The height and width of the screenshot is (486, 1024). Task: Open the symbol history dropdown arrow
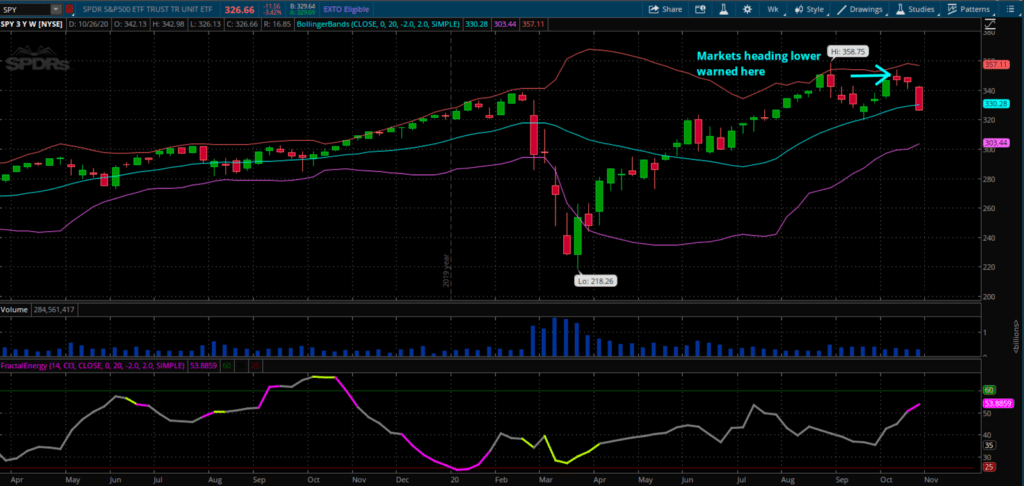coord(56,9)
